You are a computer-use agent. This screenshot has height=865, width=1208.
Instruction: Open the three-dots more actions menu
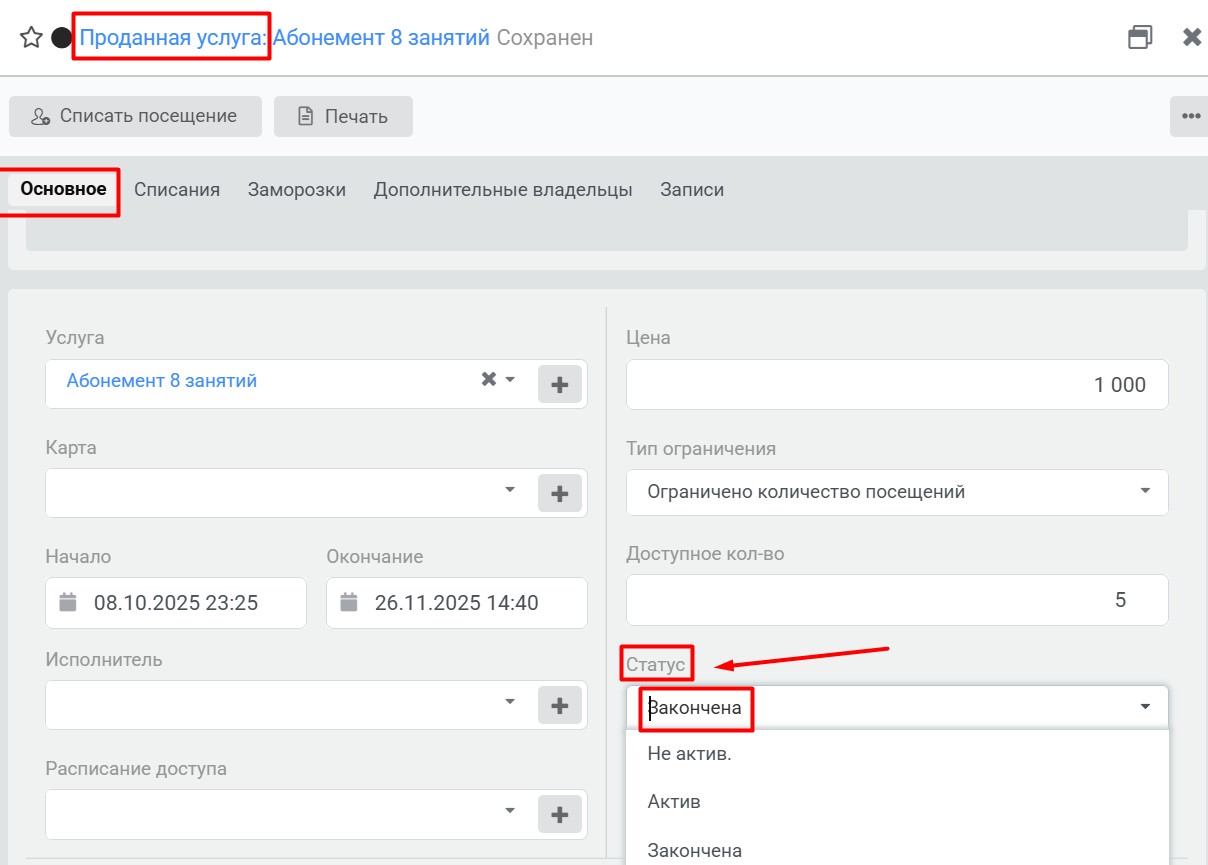1190,116
